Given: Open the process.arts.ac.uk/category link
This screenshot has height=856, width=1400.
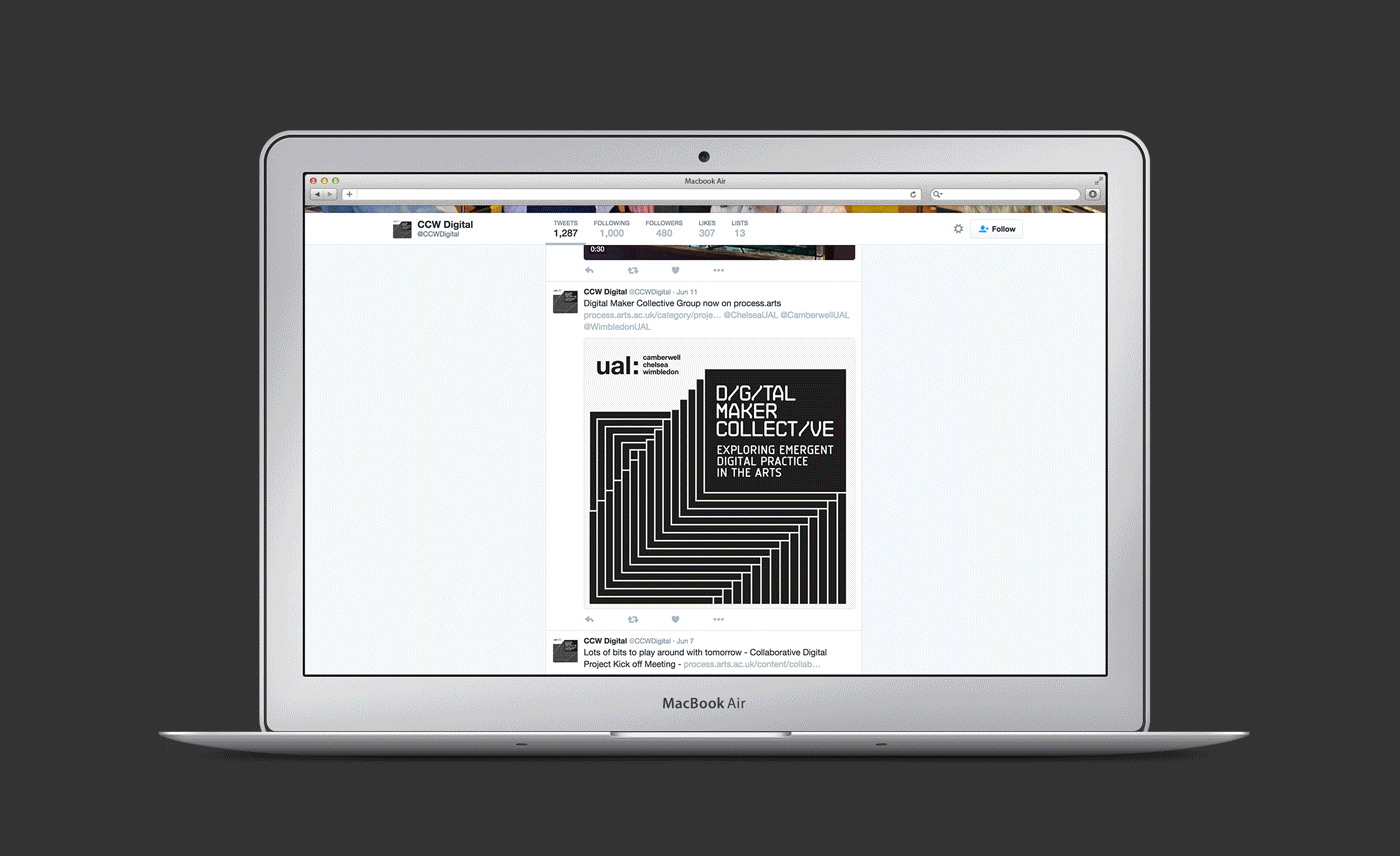Looking at the screenshot, I should pos(652,315).
